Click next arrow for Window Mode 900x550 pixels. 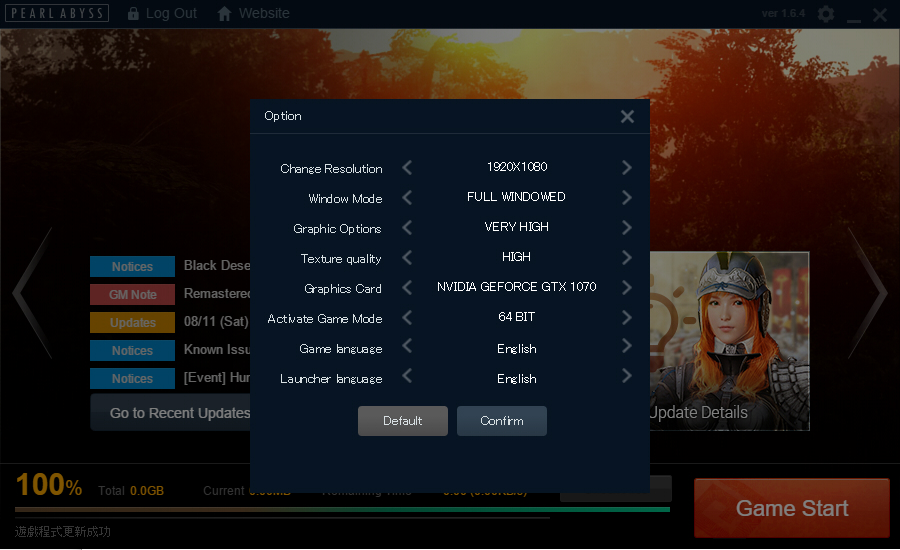(626, 197)
